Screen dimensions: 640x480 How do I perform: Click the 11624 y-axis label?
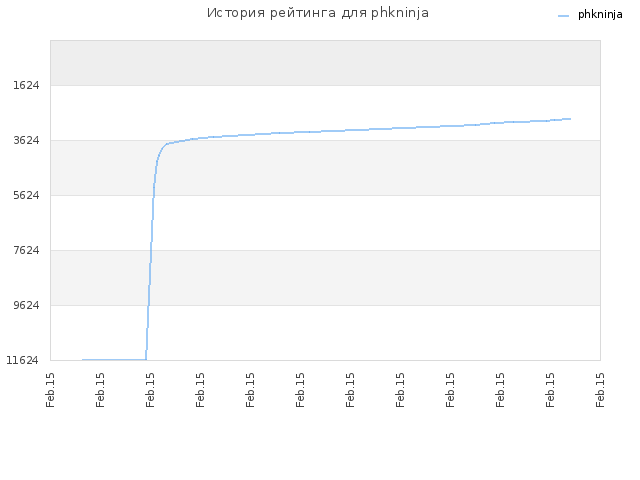[x=22, y=360]
